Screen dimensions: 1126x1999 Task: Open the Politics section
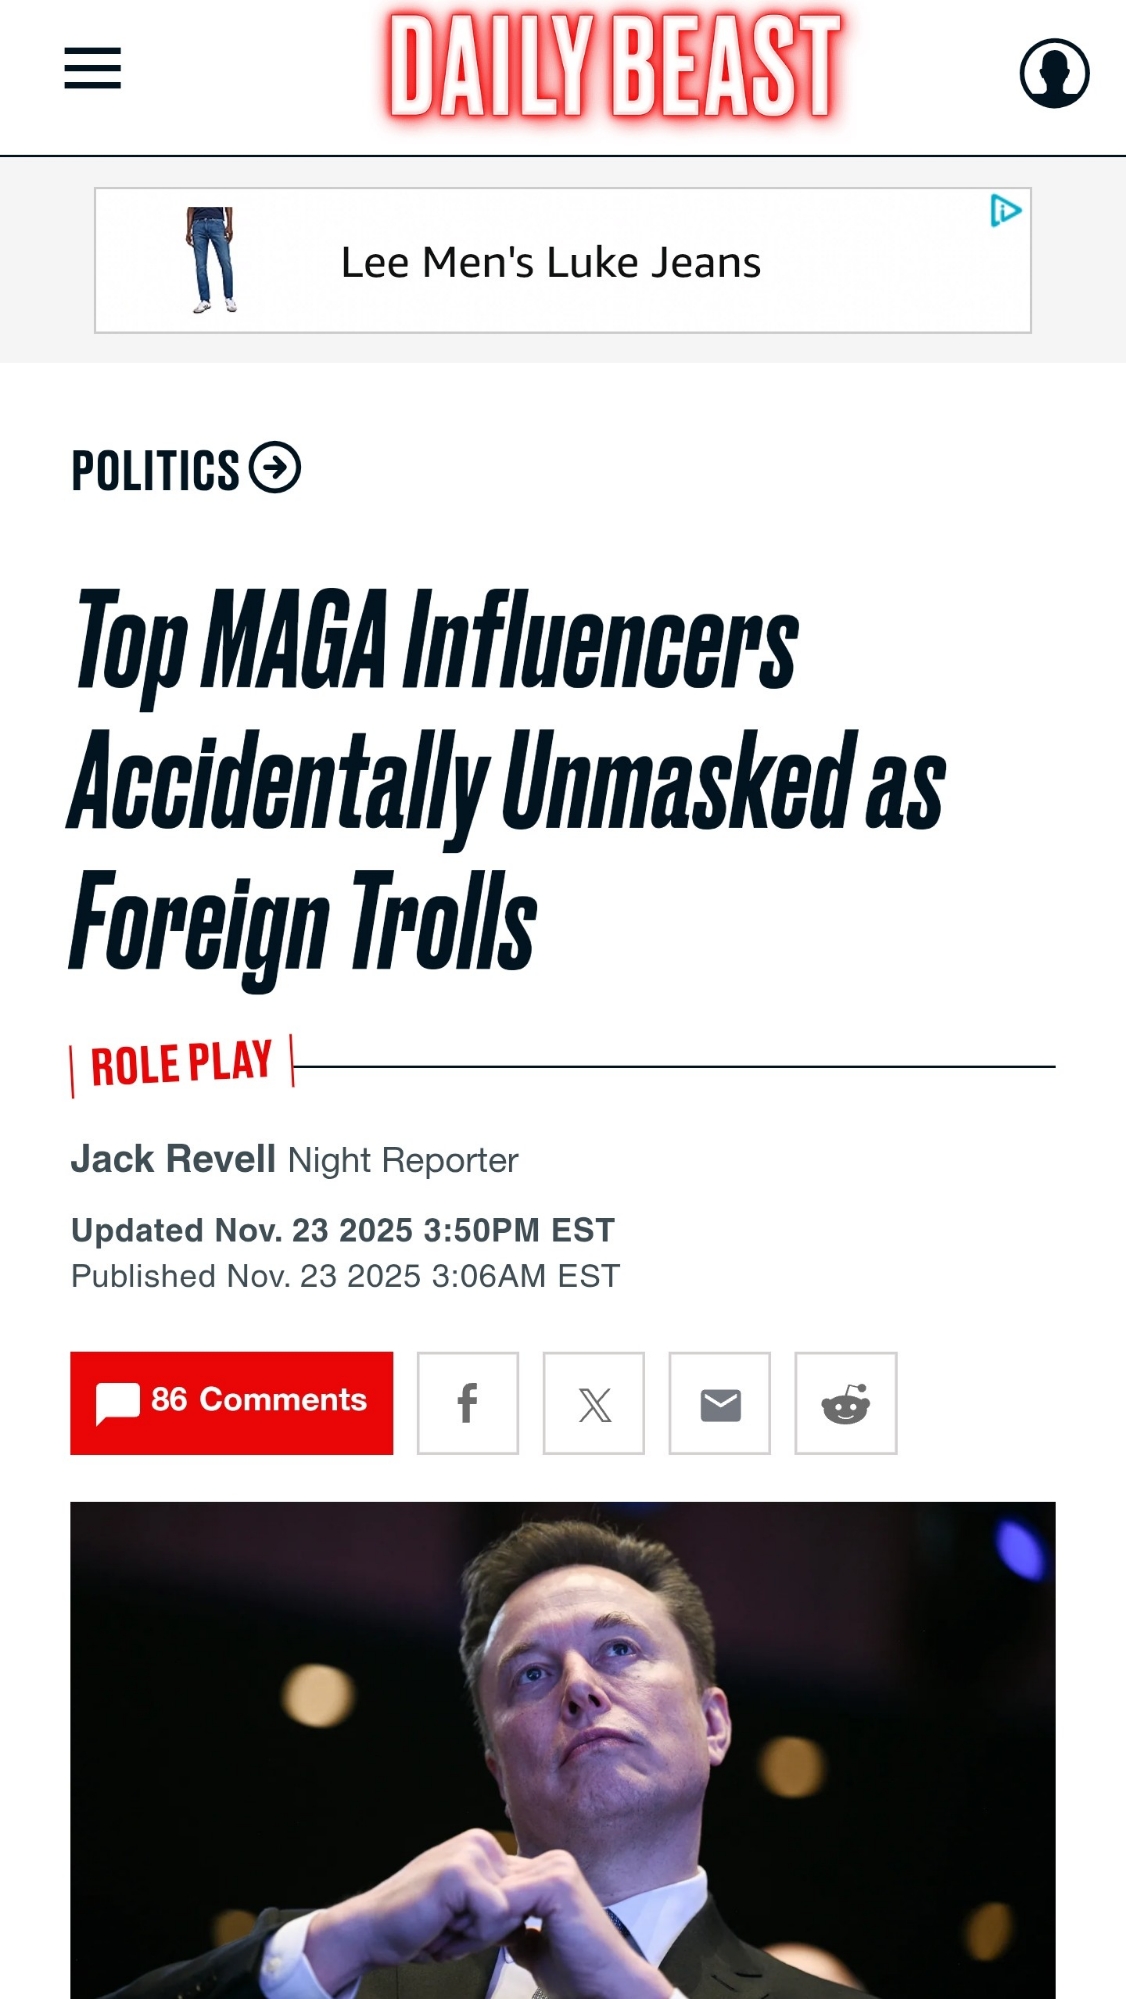[156, 470]
